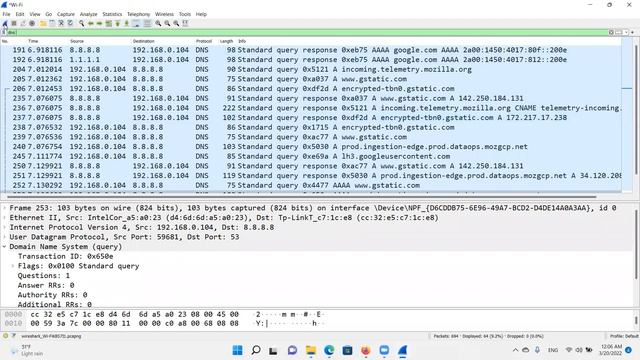The image size is (640, 360).
Task: Open File Explorer from the taskbar
Action: click(311, 350)
